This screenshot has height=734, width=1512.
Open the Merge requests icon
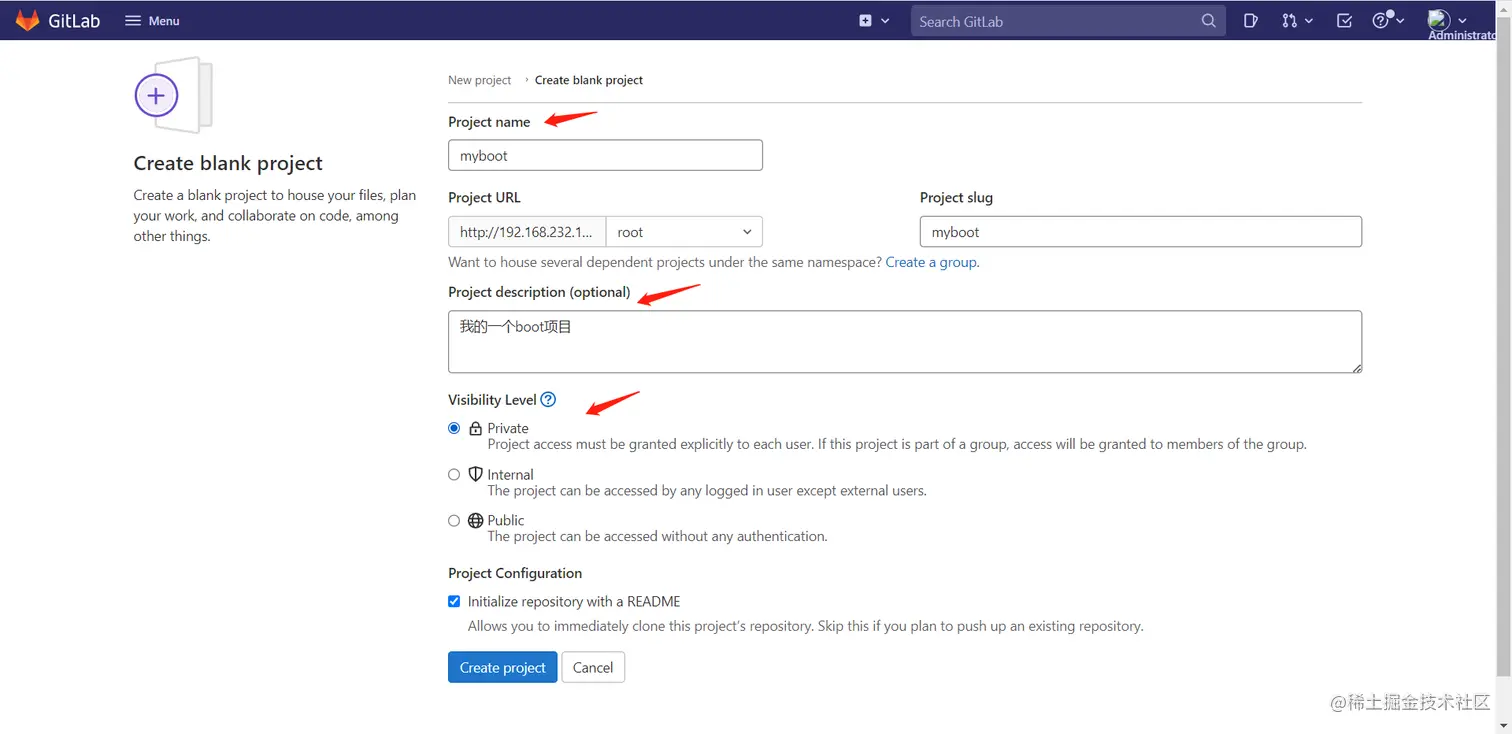tap(1290, 20)
